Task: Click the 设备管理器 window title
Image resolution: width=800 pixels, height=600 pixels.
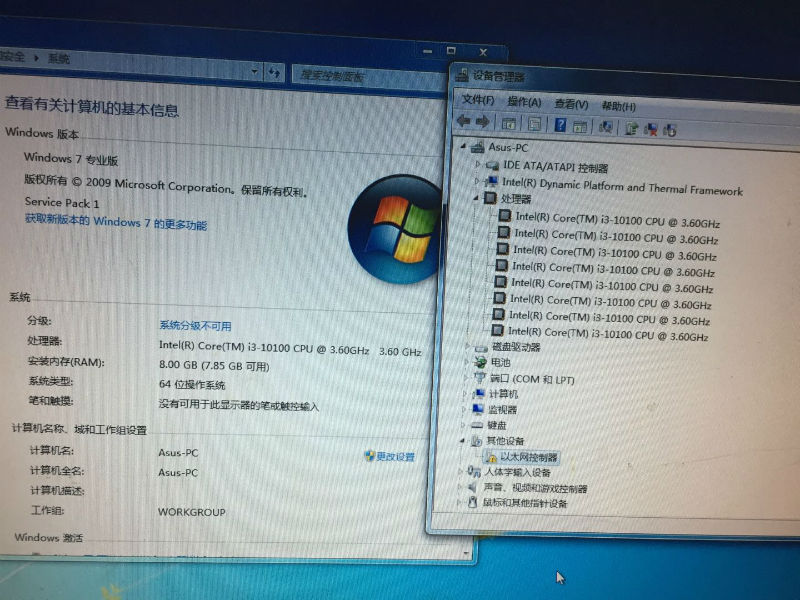Action: [499, 77]
